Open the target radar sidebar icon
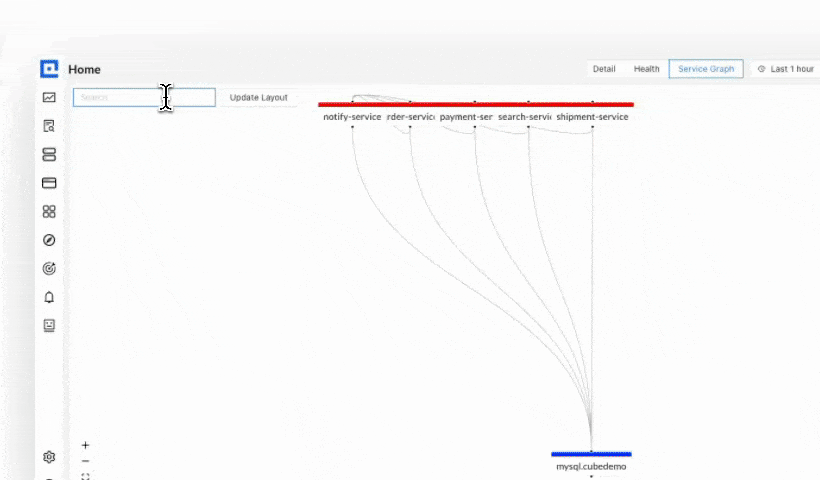 (49, 269)
